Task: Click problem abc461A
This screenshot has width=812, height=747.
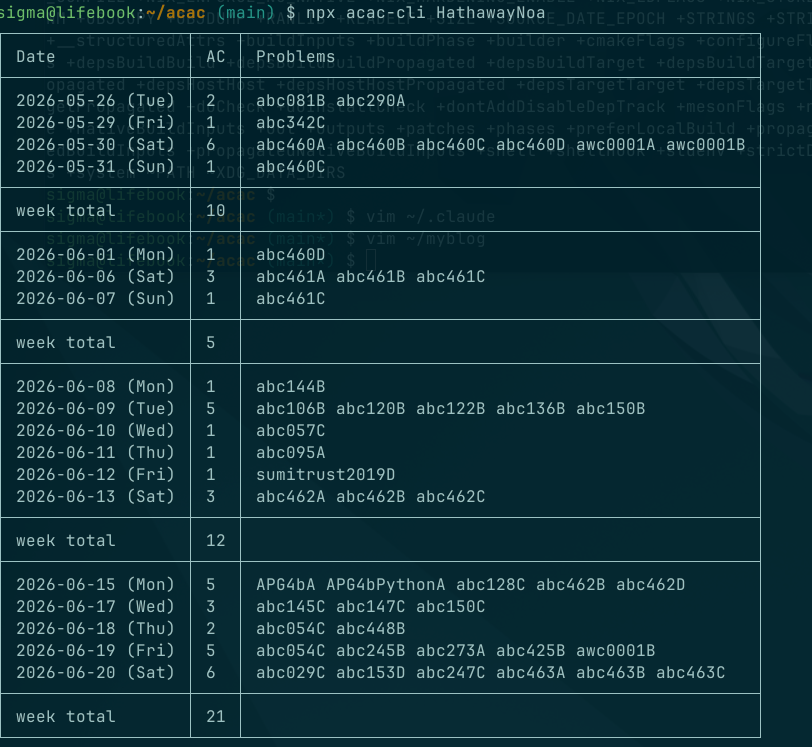Action: [x=291, y=277]
